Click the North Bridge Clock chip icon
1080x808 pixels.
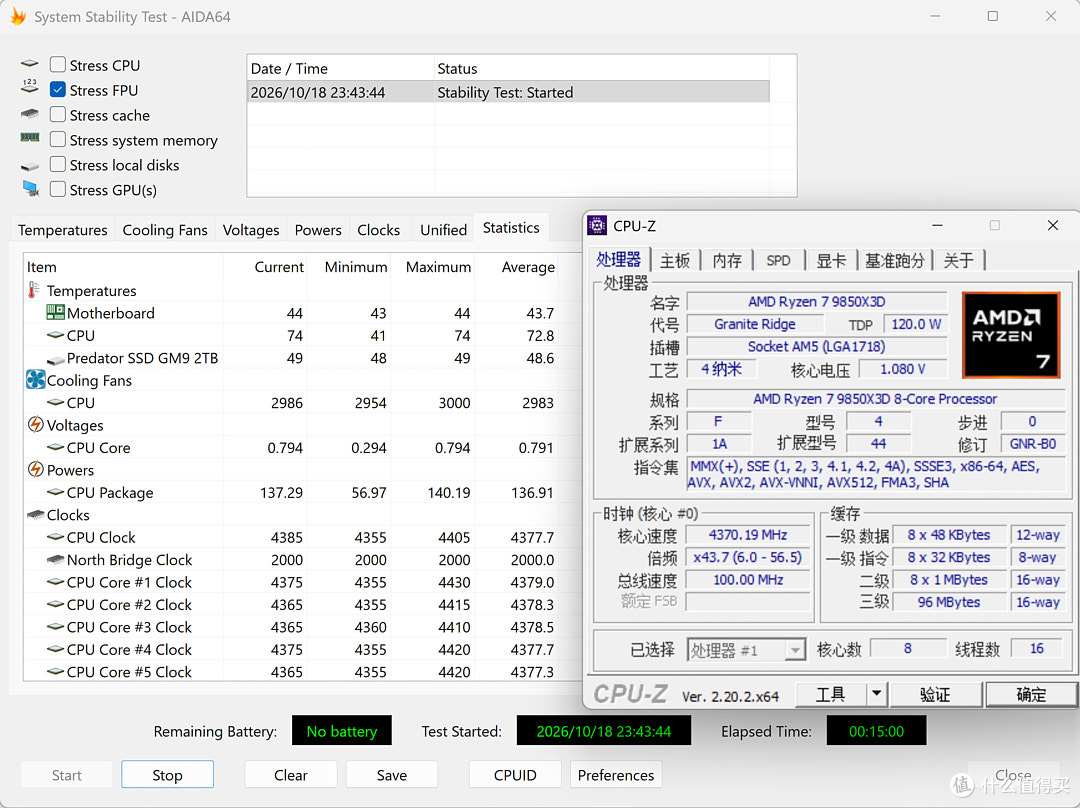[x=55, y=559]
